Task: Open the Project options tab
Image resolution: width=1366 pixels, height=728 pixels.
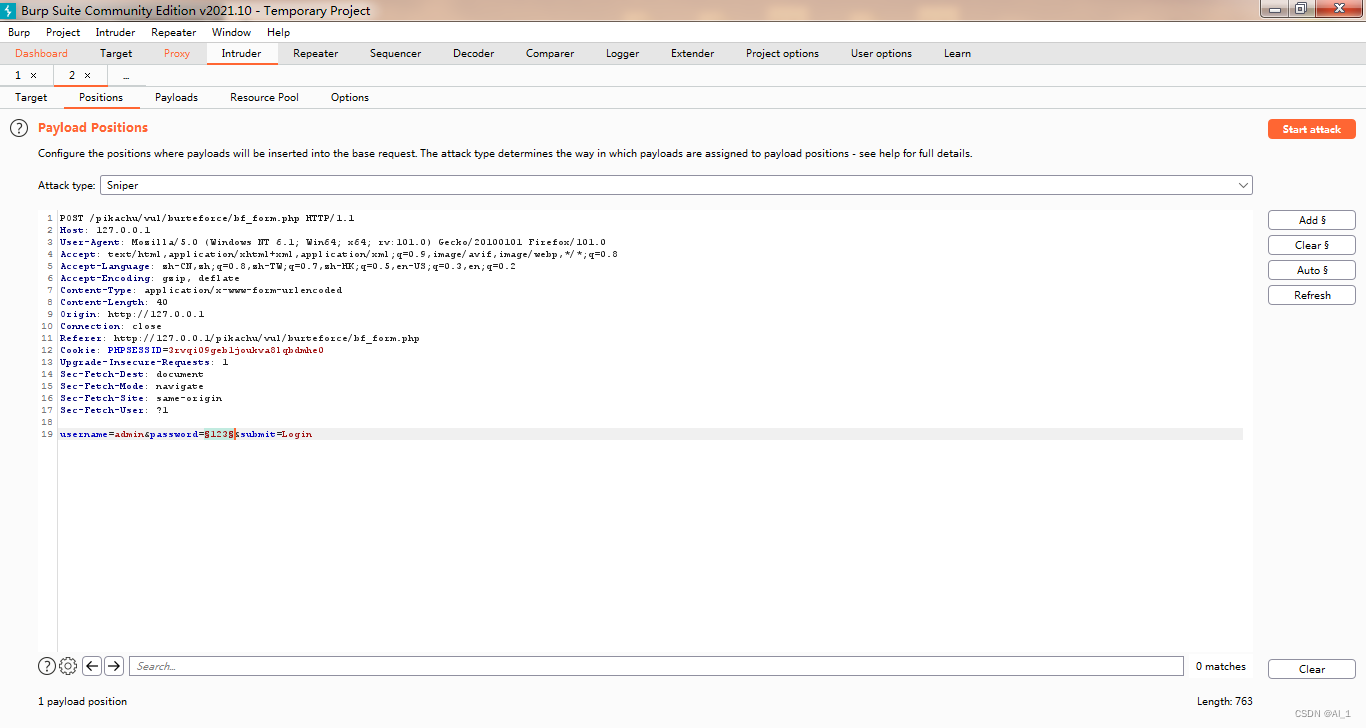Action: (782, 54)
